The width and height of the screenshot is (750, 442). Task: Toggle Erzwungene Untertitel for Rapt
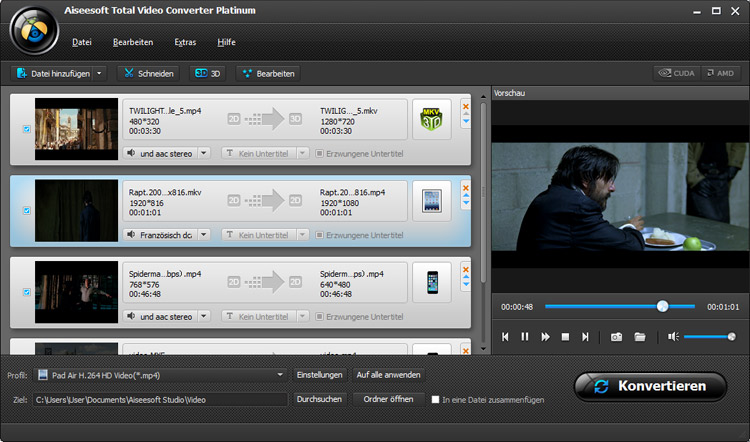tap(319, 235)
